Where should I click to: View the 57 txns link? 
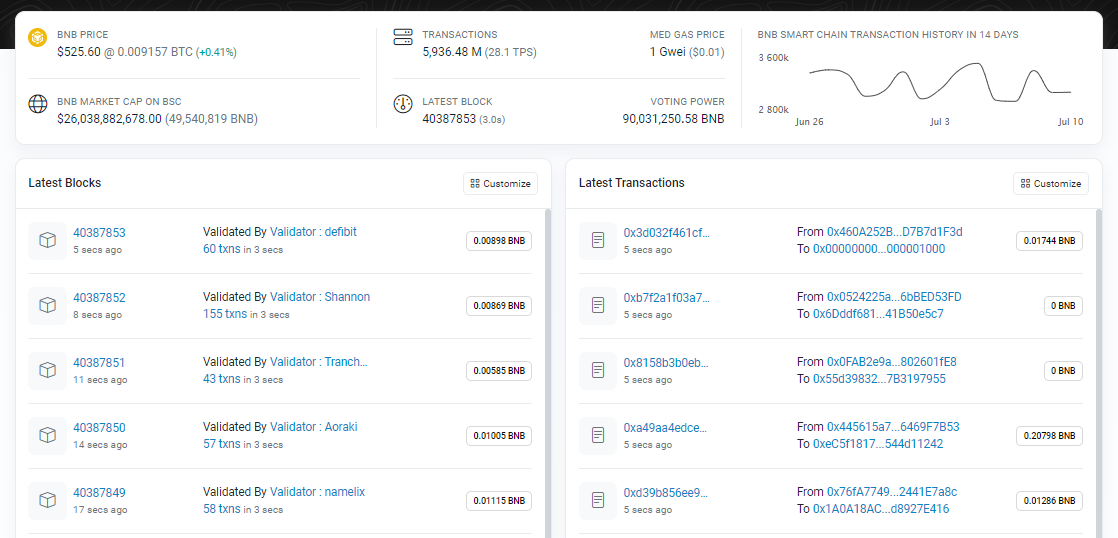(222, 444)
